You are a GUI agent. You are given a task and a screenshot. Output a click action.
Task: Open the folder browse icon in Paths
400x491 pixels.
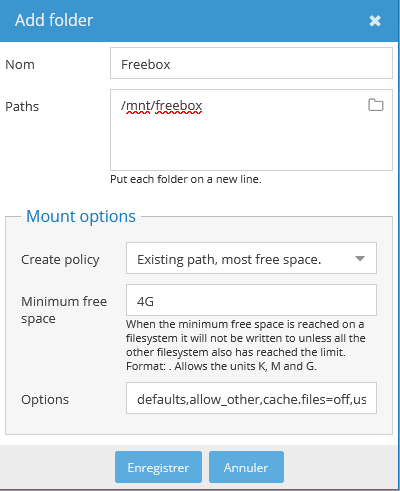pyautogui.click(x=376, y=105)
